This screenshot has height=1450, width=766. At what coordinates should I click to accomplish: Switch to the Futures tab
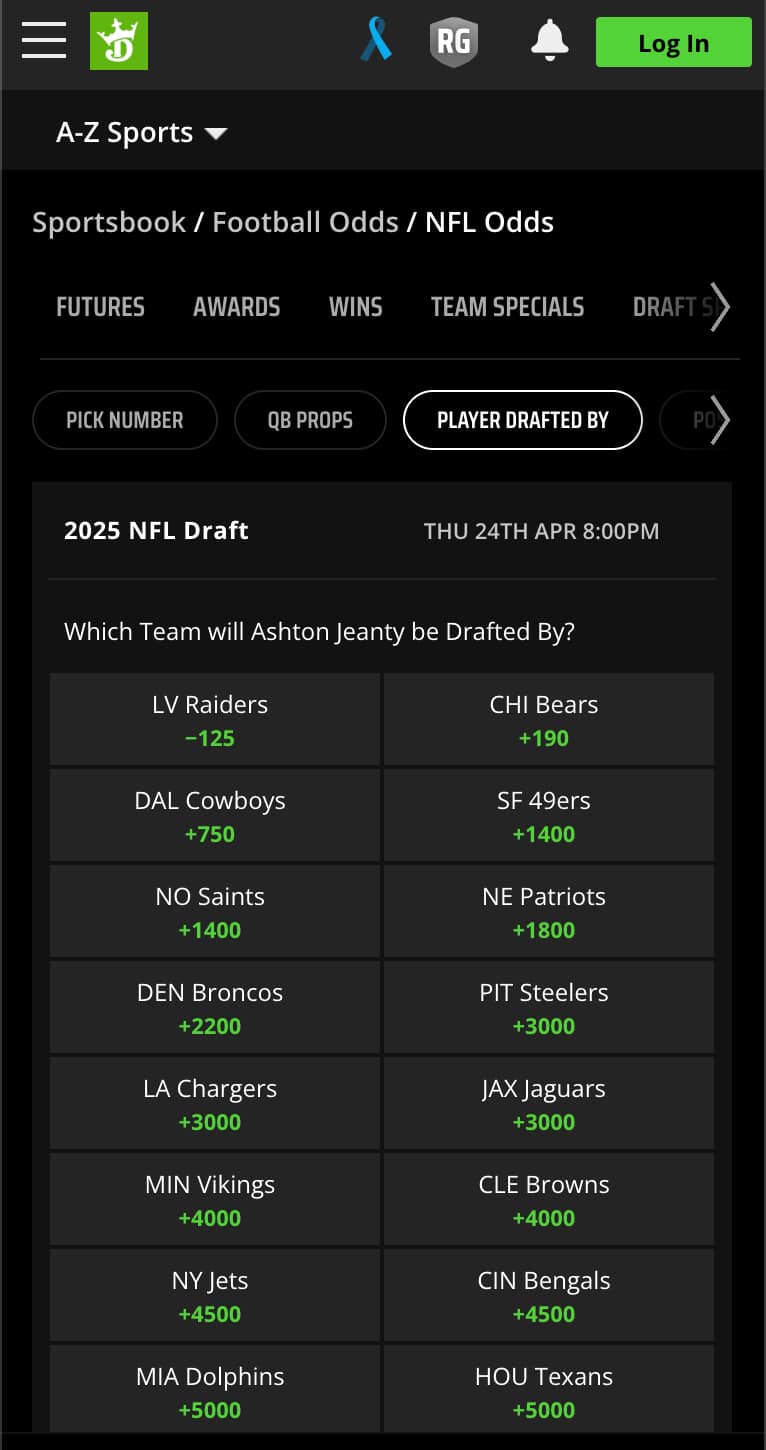(100, 307)
